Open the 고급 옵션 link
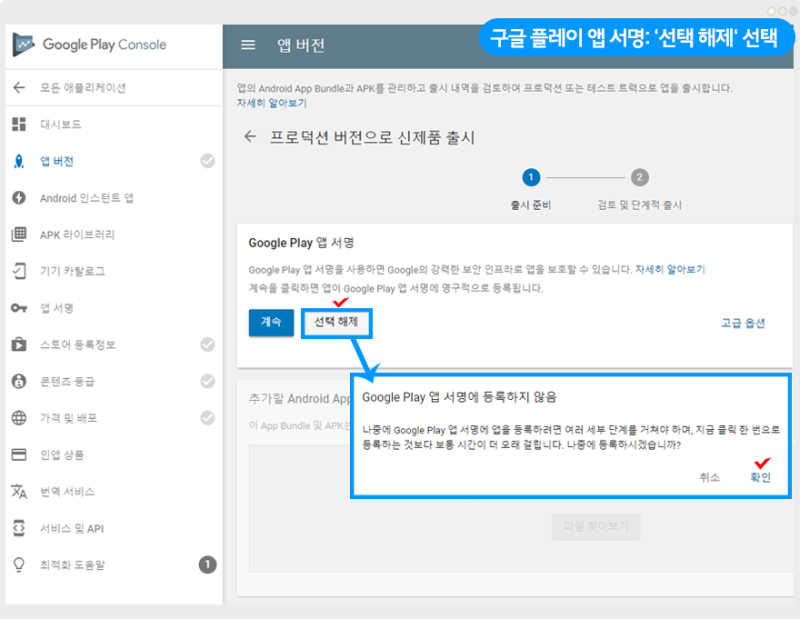Viewport: 800px width, 619px height. (743, 323)
